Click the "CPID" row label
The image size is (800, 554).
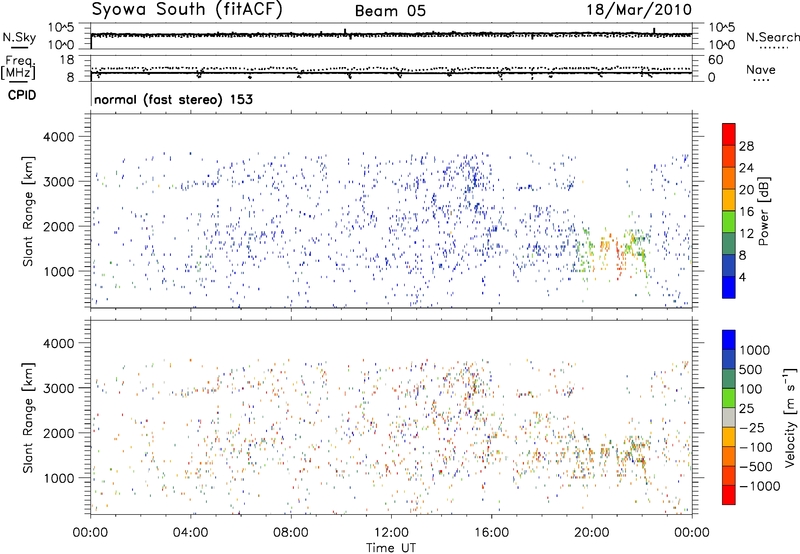click(22, 95)
